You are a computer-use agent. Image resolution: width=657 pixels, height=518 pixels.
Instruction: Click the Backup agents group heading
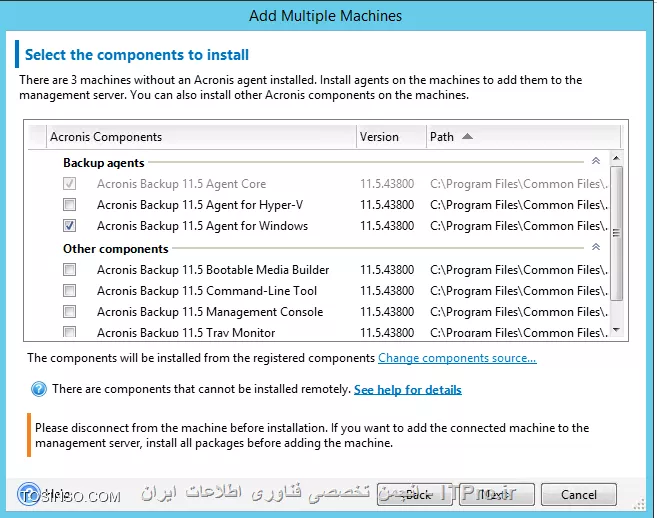click(x=103, y=163)
